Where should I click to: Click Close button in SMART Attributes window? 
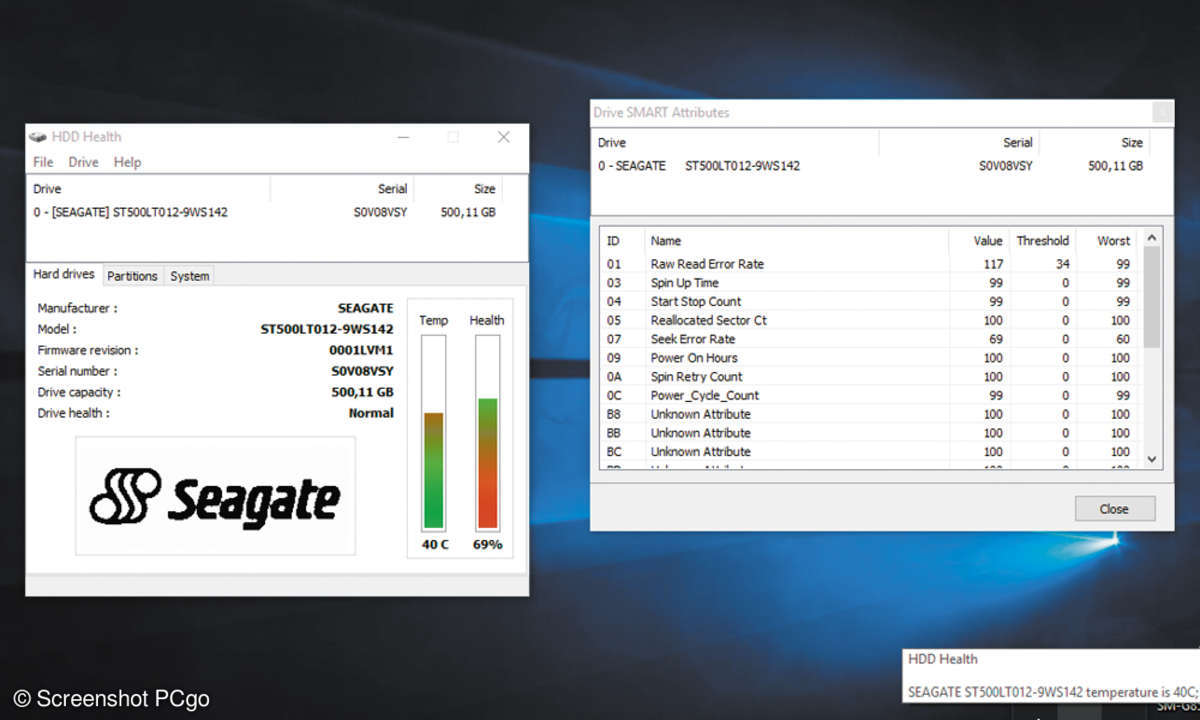click(1114, 509)
